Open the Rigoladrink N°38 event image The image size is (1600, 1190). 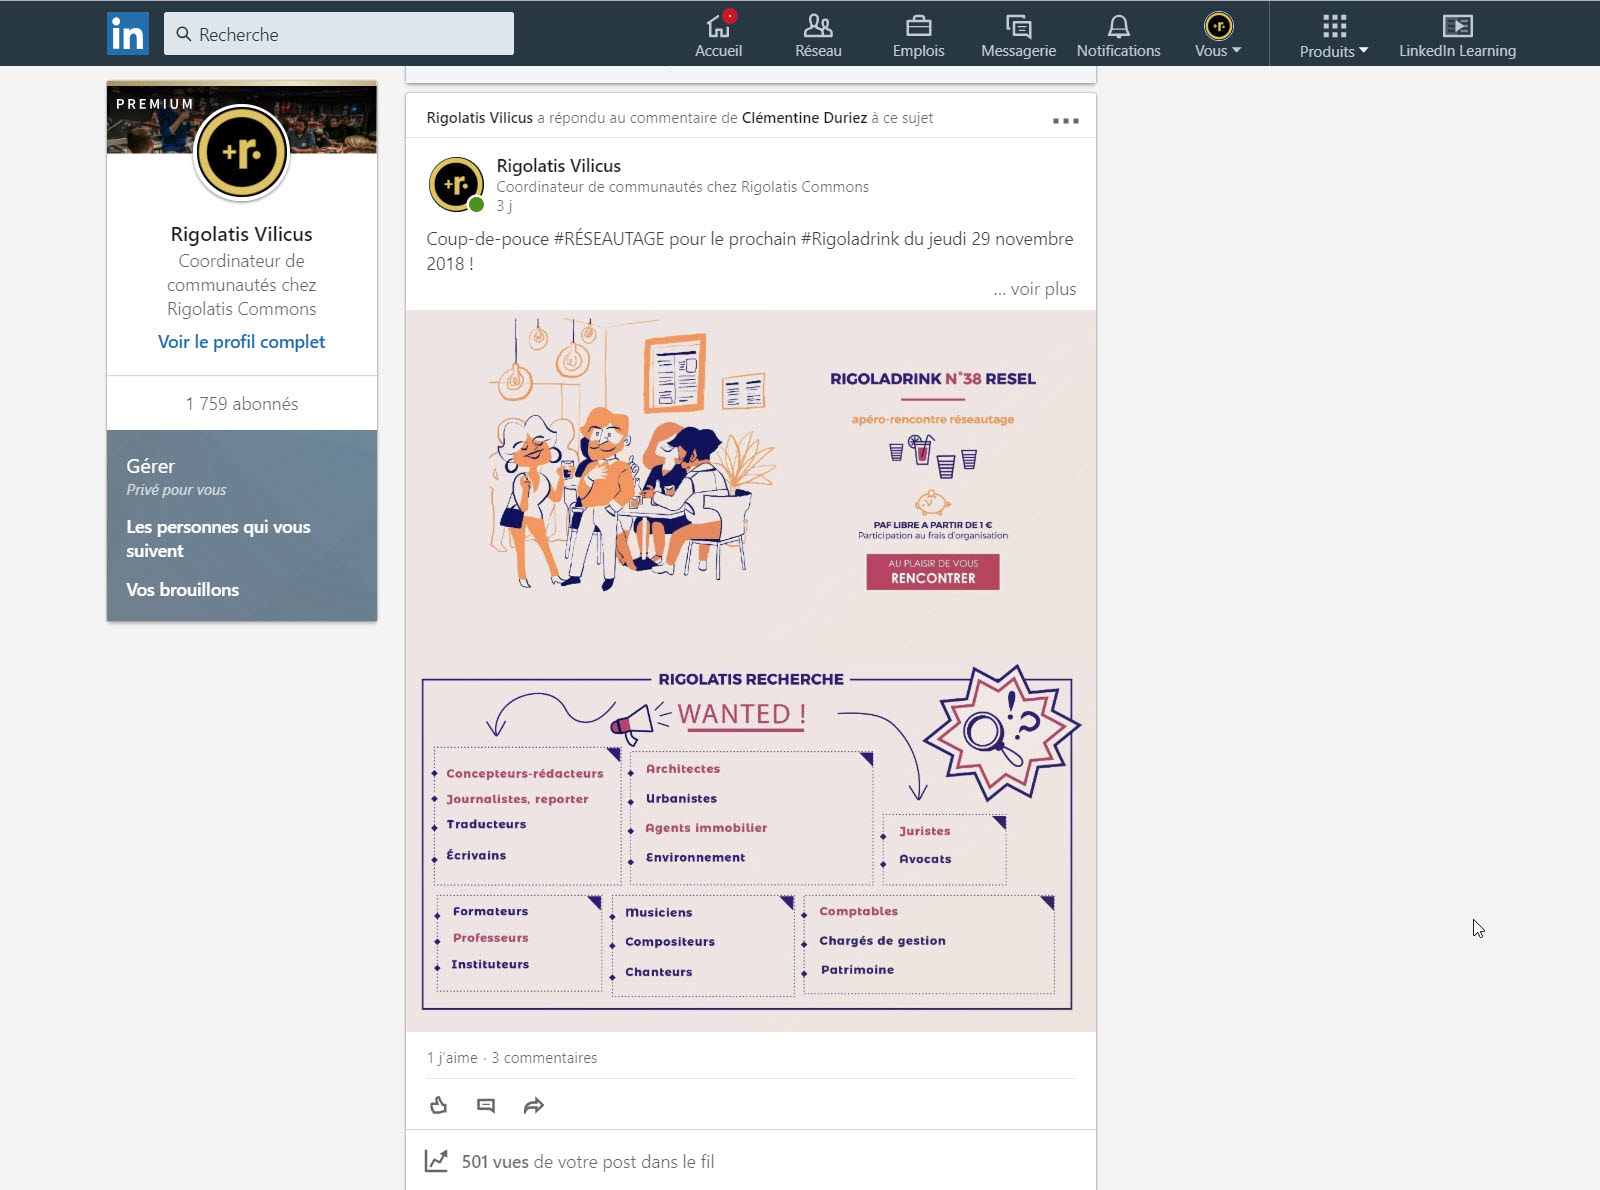click(x=751, y=670)
